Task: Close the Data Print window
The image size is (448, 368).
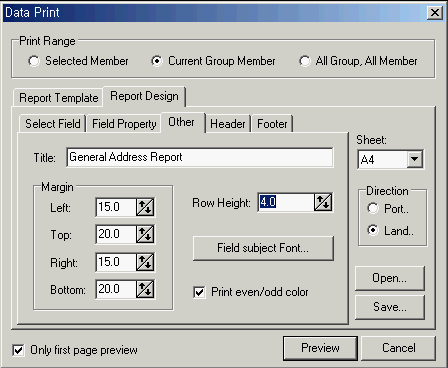Action: 435,13
